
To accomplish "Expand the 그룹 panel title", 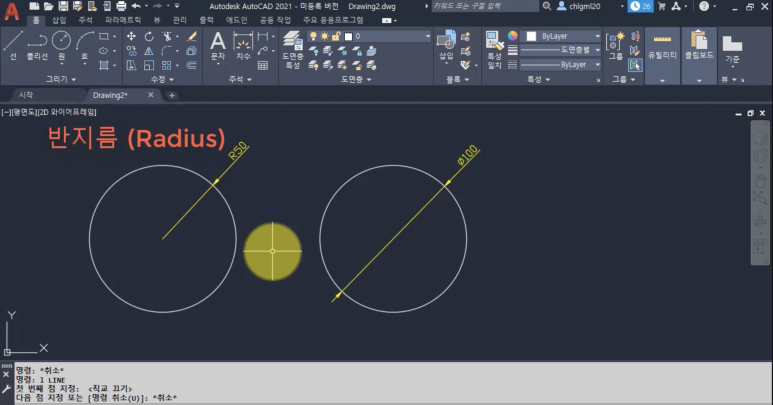I will click(x=624, y=79).
